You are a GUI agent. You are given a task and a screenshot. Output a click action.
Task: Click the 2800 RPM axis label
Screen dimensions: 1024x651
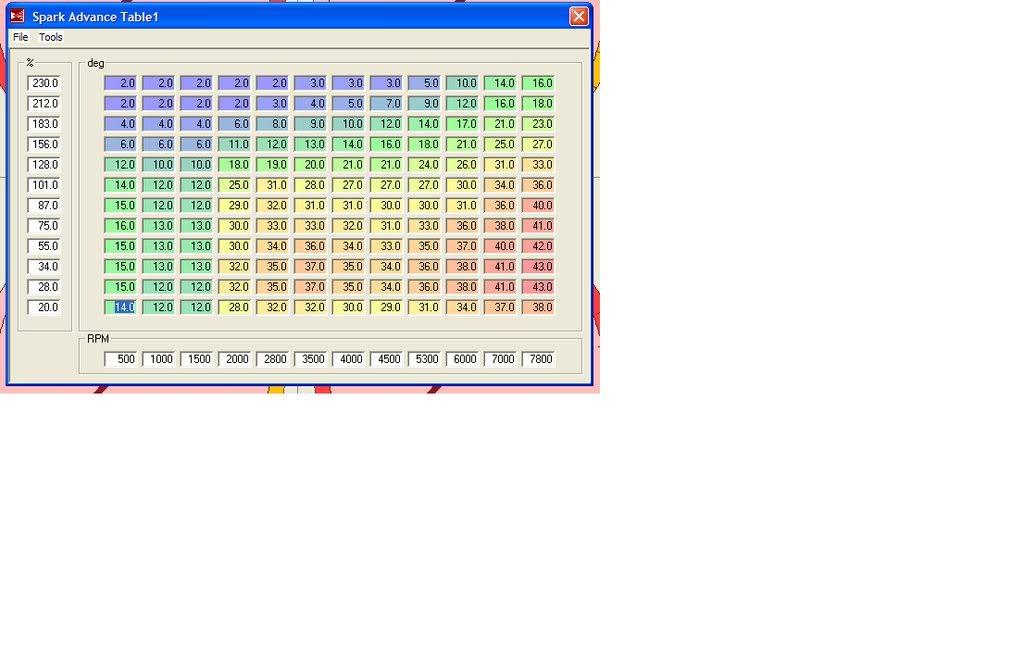[274, 359]
